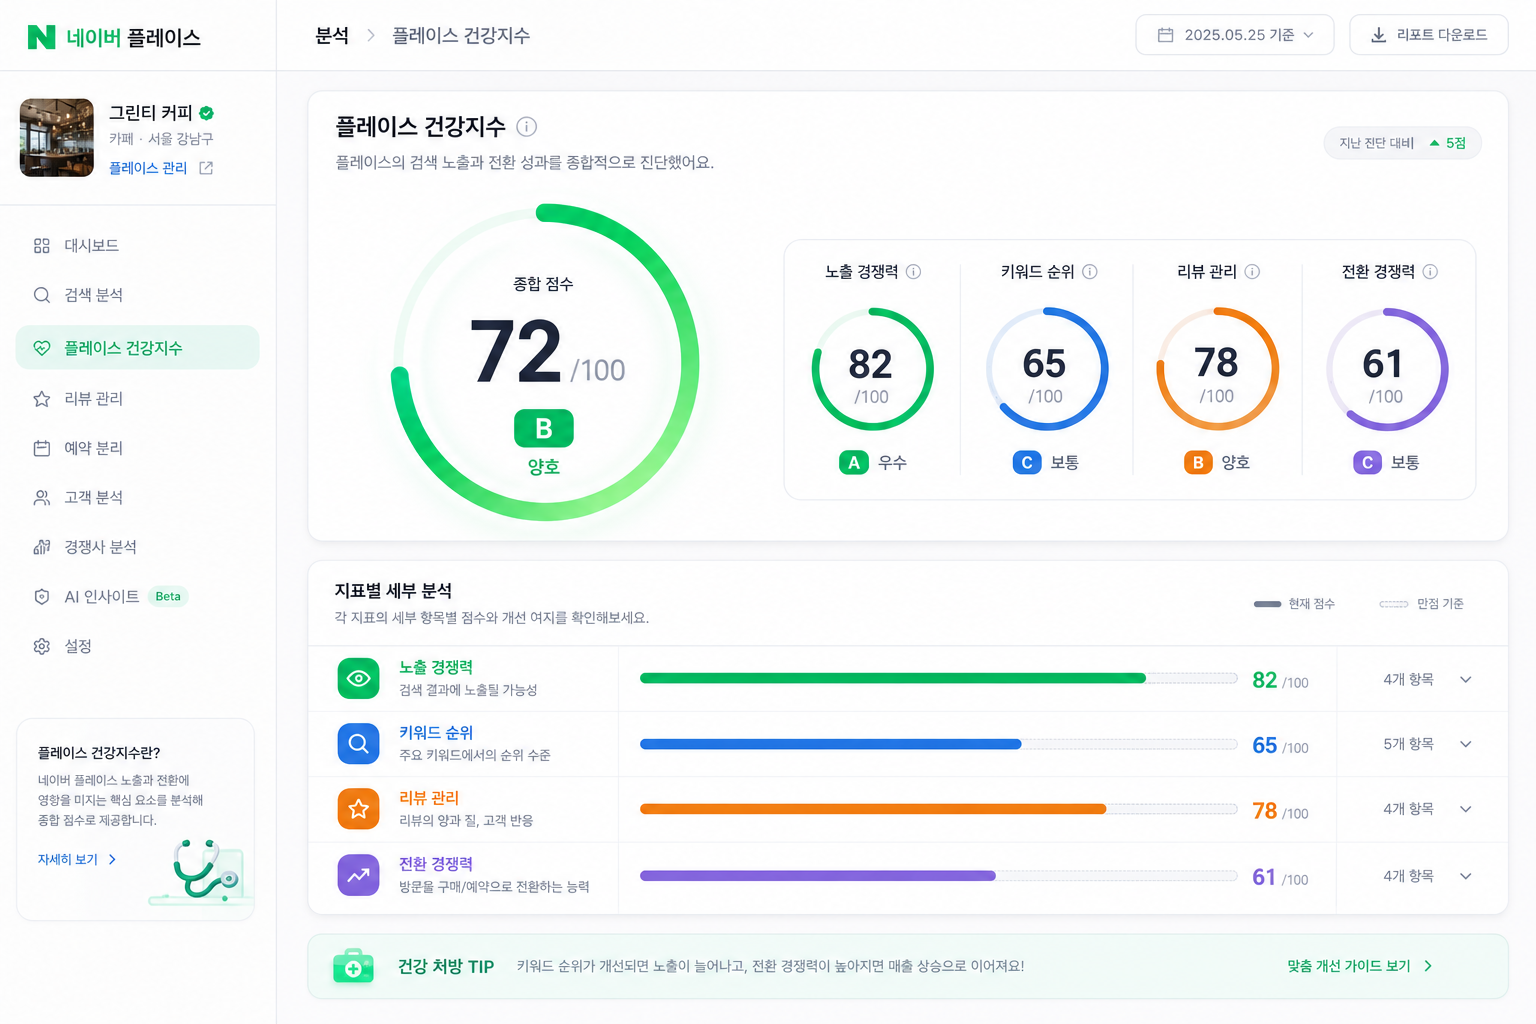This screenshot has width=1536, height=1024.
Task: Click the medical kit icon in 건강 처방 TIP banner
Action: click(x=353, y=966)
